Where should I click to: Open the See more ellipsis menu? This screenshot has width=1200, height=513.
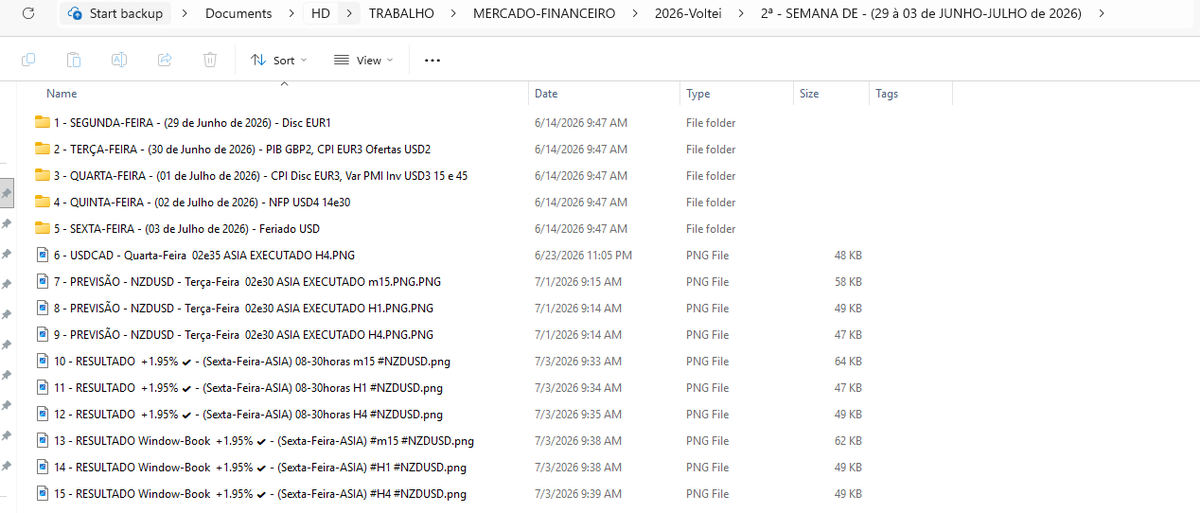coord(432,60)
